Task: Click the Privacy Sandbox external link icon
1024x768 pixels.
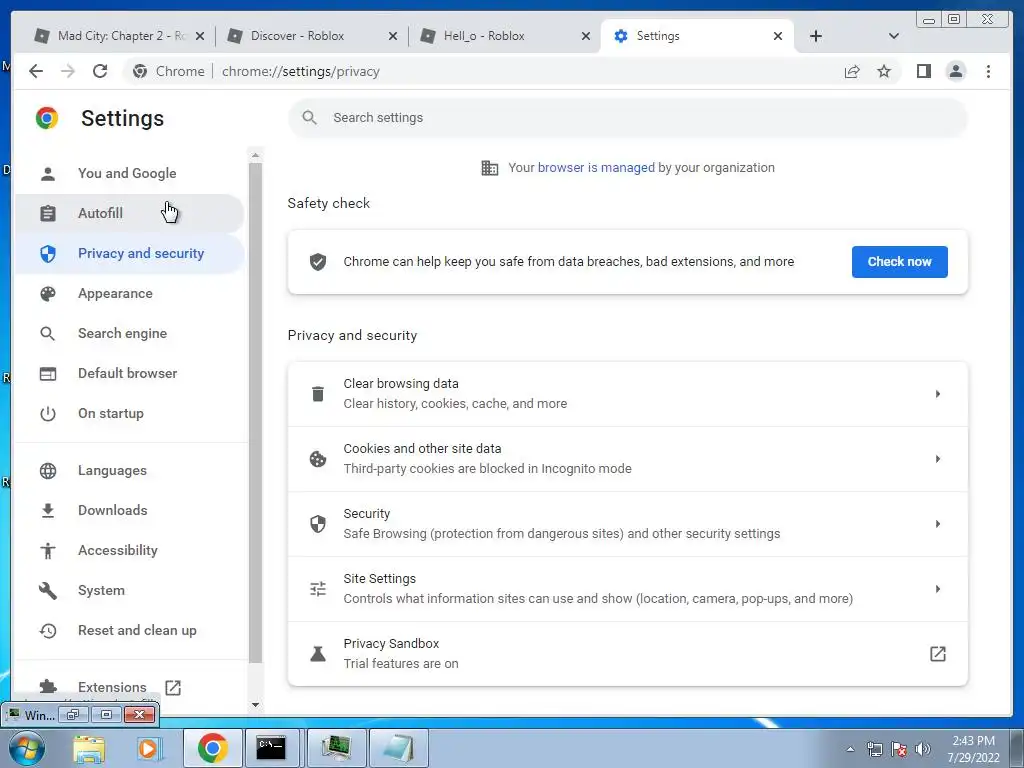Action: coord(937,654)
